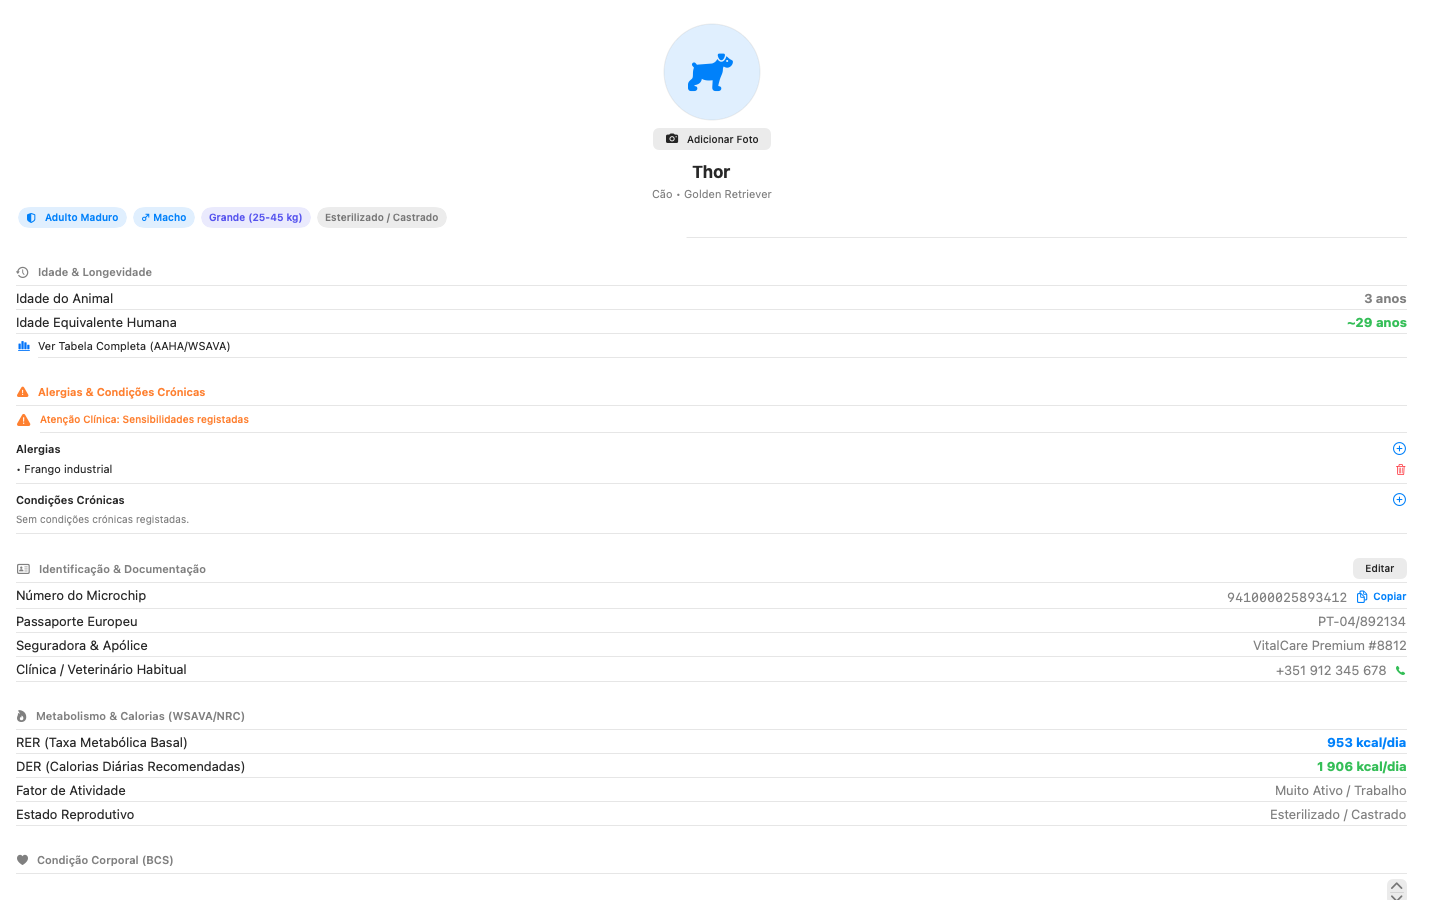Copy the microchip number with the Copiar button
The image size is (1440, 900).
coord(1381,596)
